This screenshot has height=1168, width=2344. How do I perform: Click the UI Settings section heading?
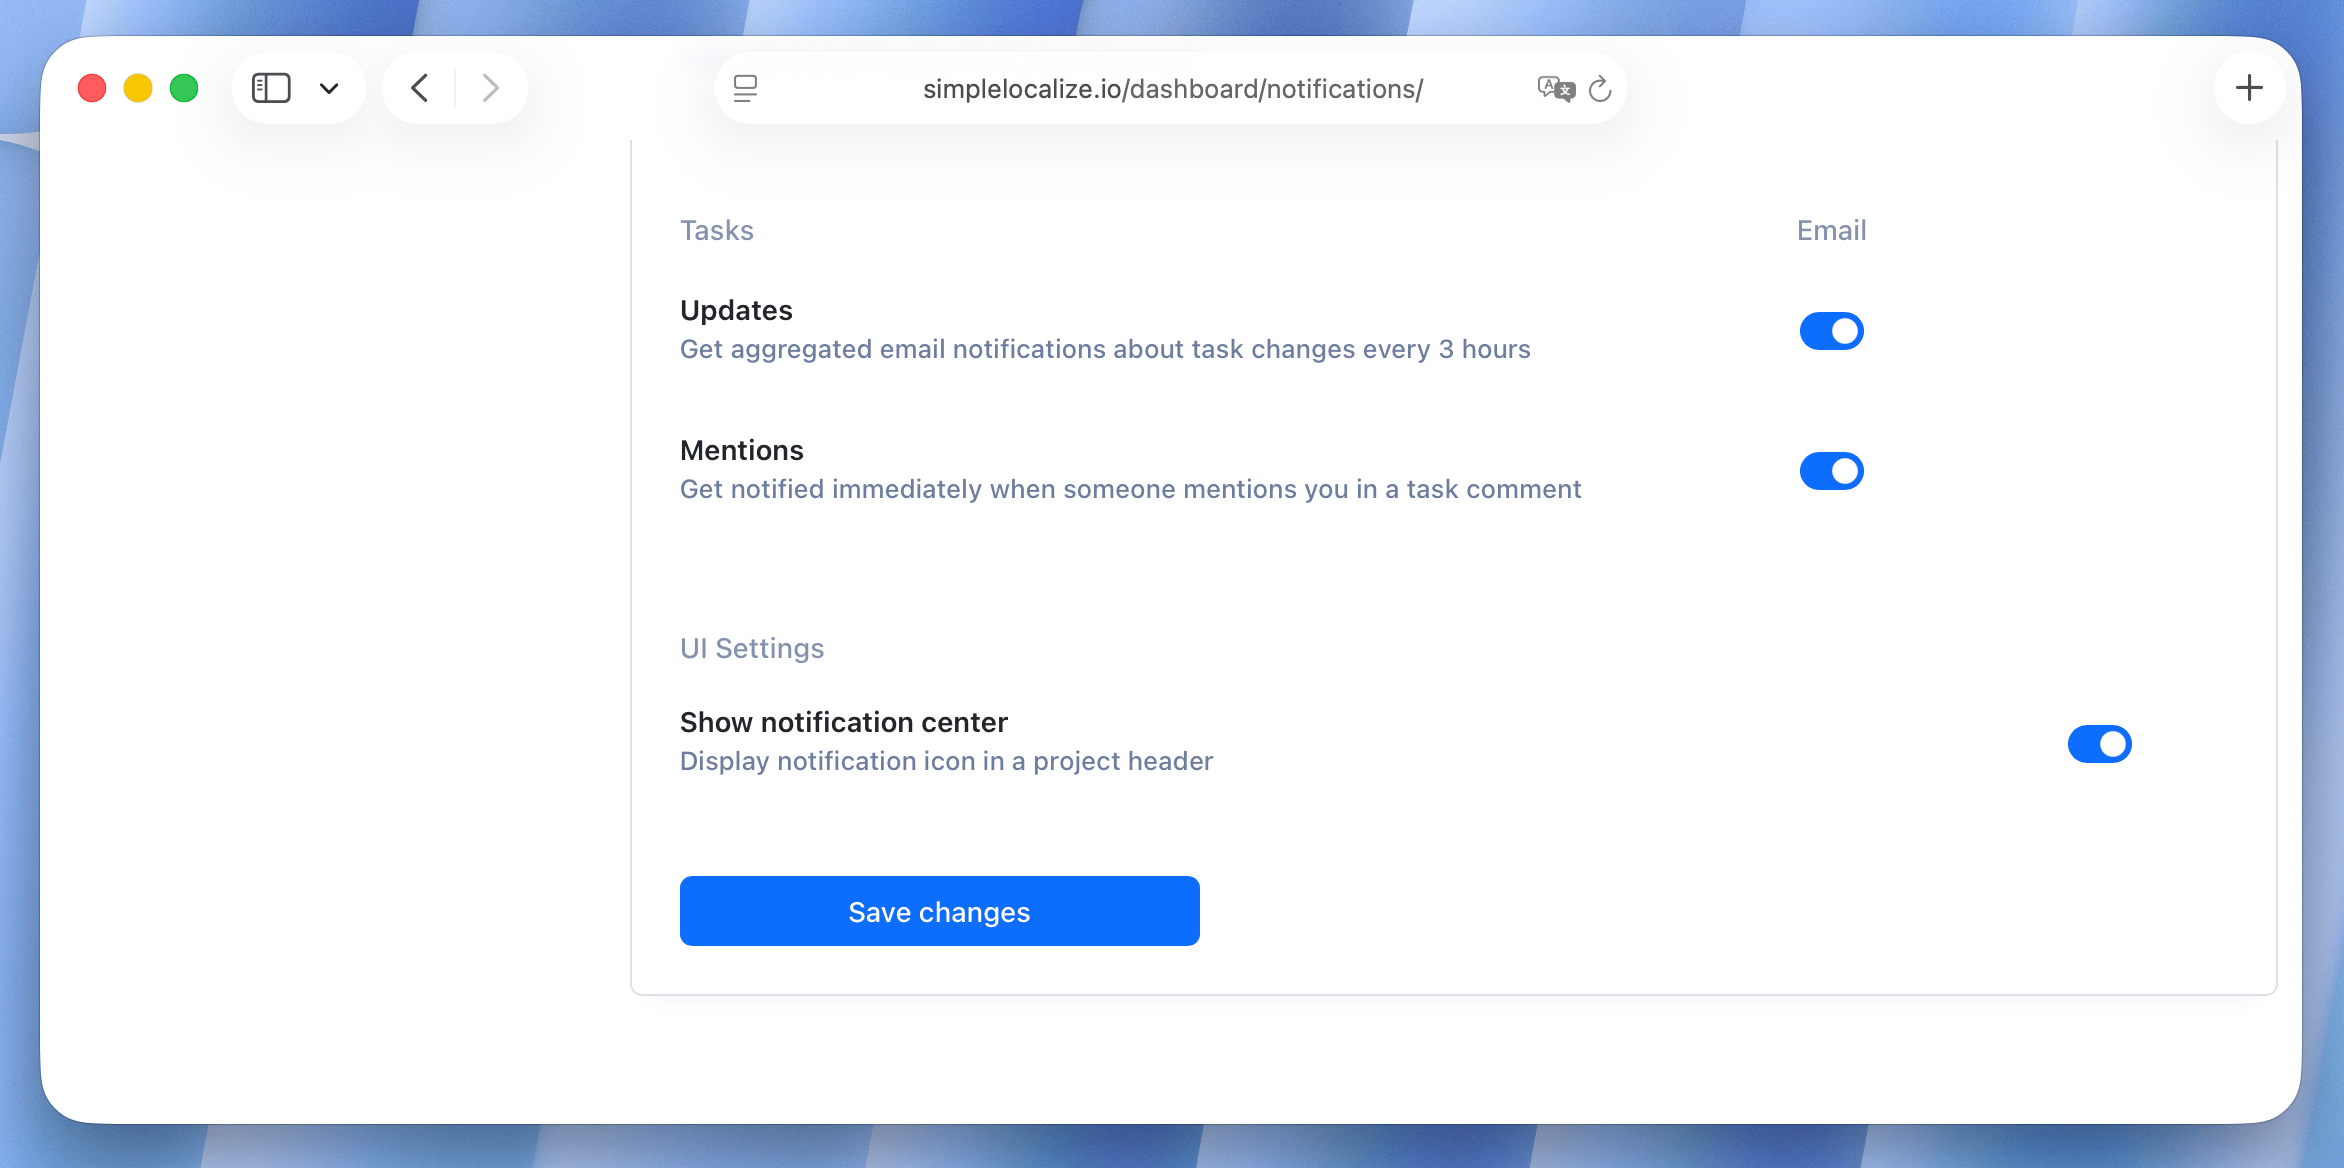coord(751,647)
